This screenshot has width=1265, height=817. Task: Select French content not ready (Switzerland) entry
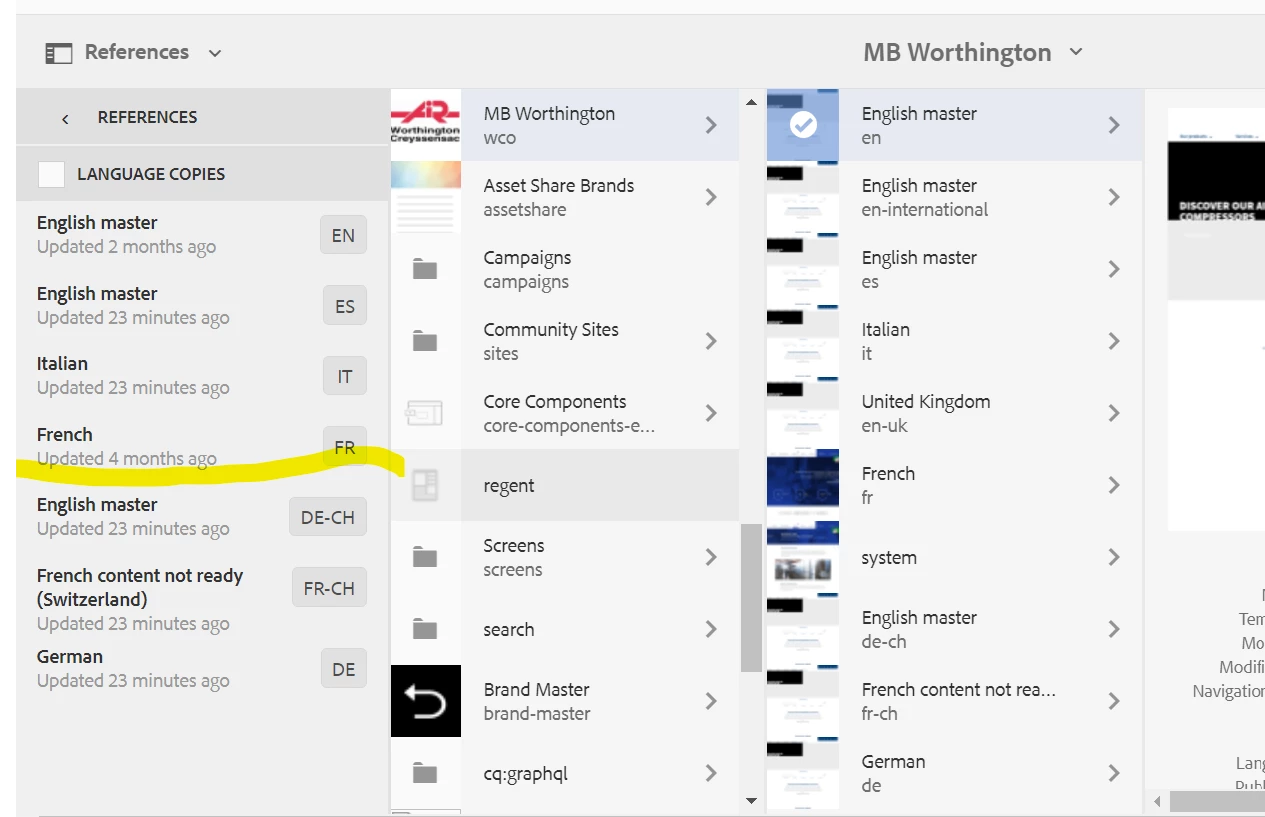tap(201, 599)
